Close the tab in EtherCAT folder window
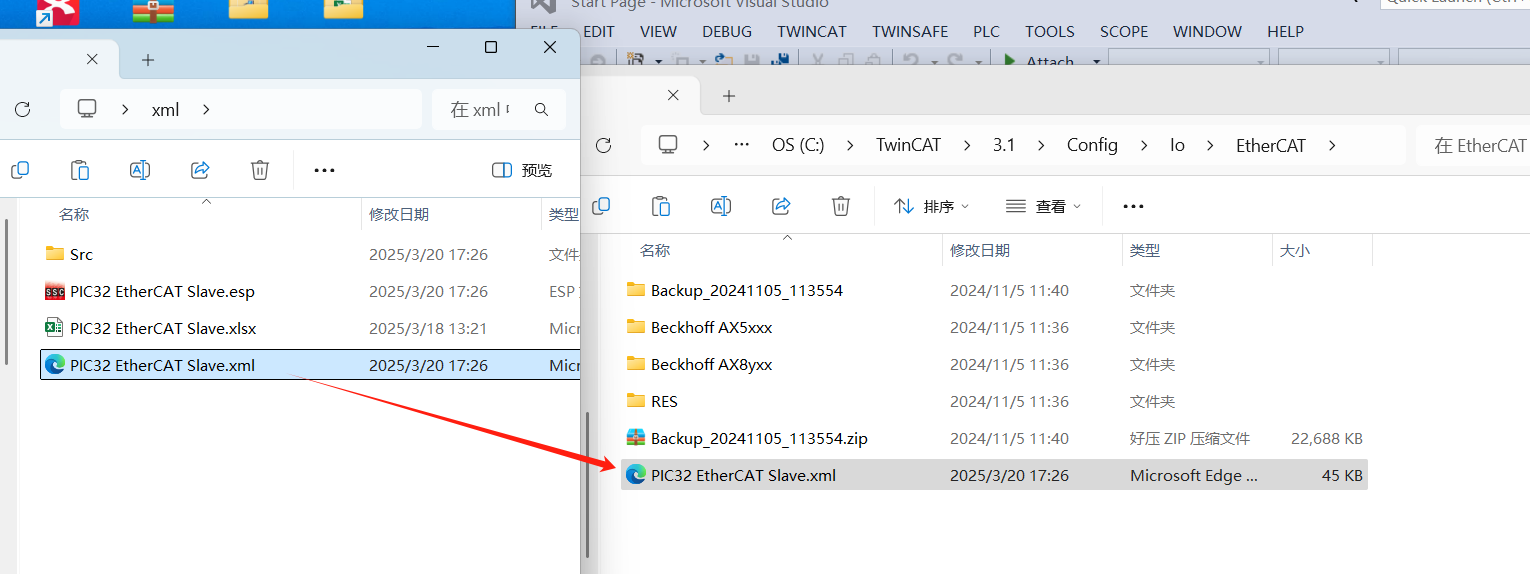Image resolution: width=1530 pixels, height=574 pixels. click(673, 95)
